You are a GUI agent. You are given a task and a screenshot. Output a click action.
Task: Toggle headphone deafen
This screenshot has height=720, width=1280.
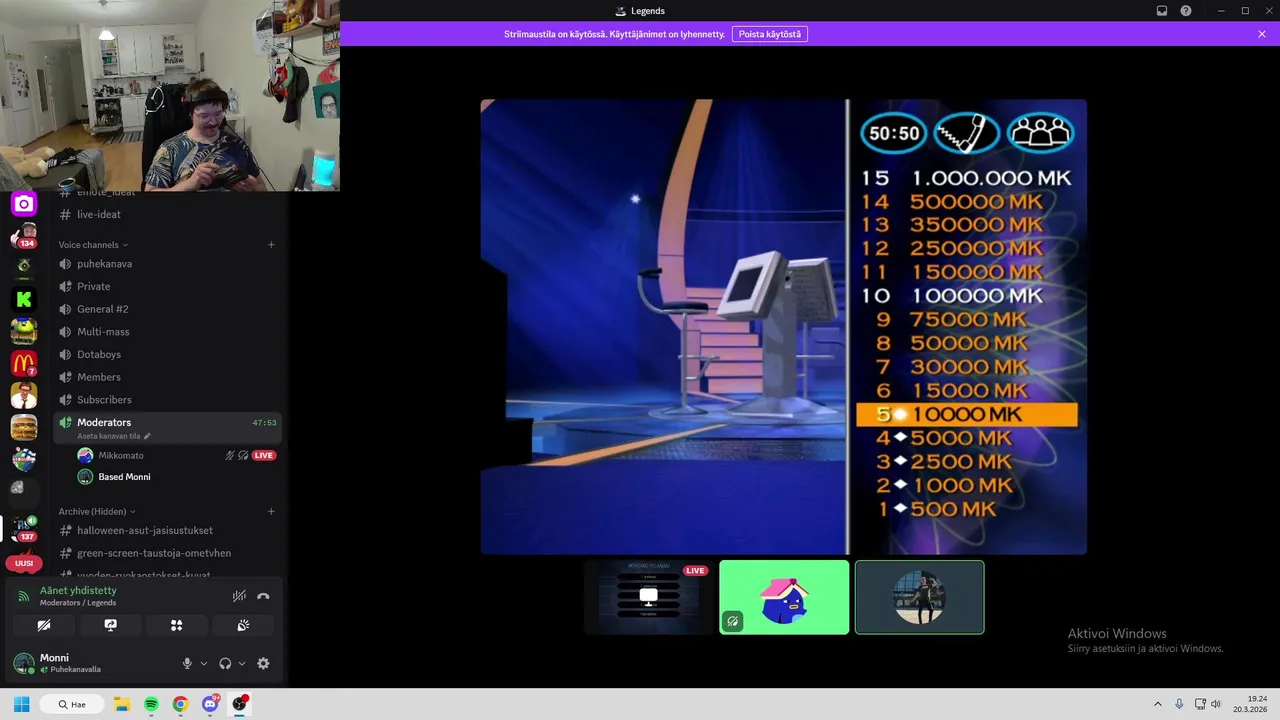pyautogui.click(x=225, y=663)
